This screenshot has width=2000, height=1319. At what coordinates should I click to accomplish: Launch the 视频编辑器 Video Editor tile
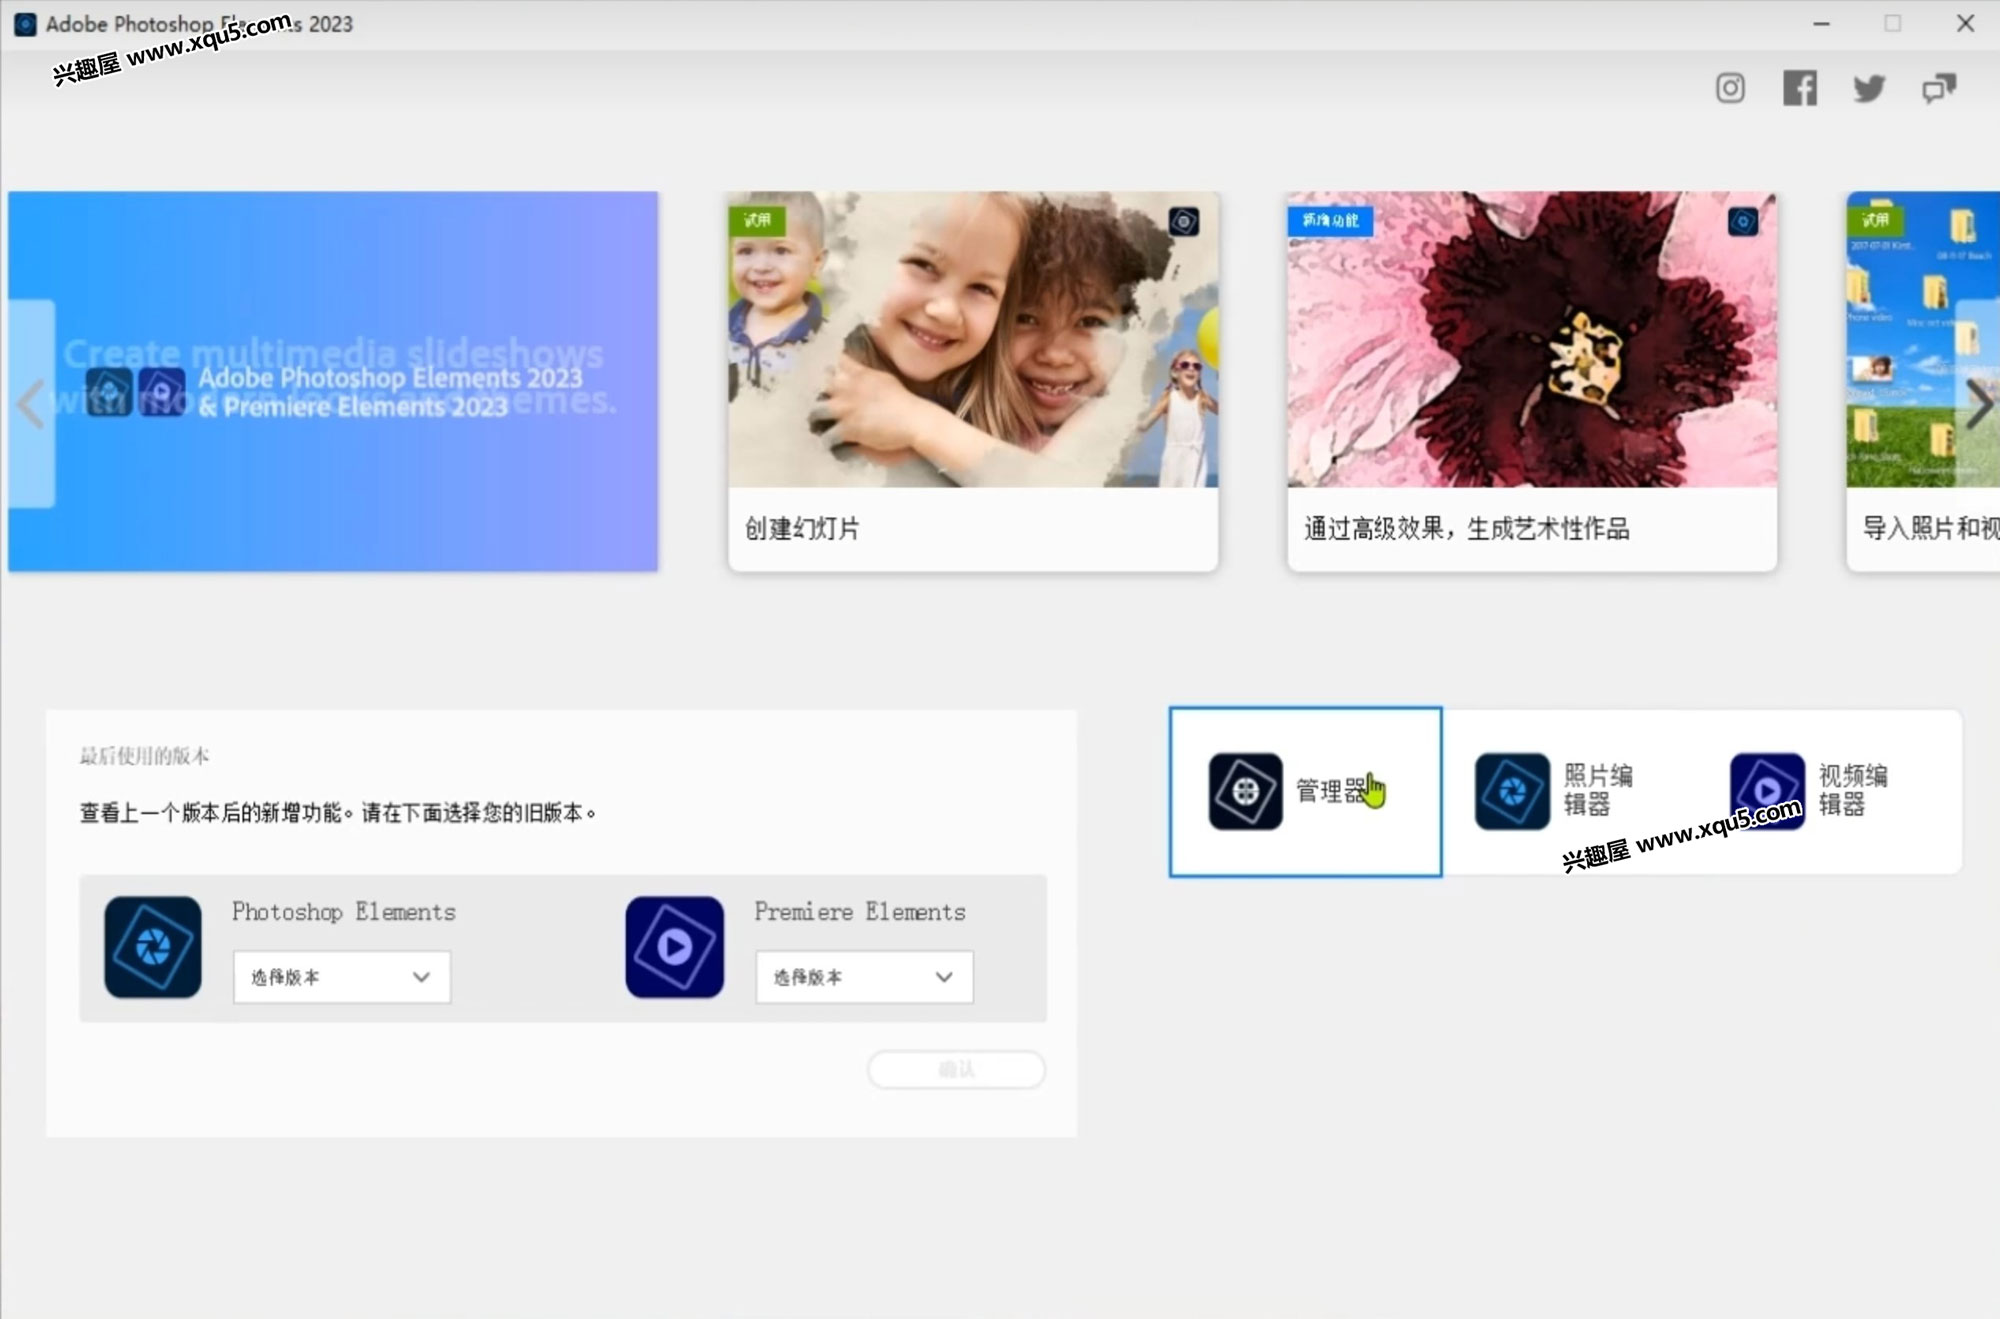[x=1832, y=791]
